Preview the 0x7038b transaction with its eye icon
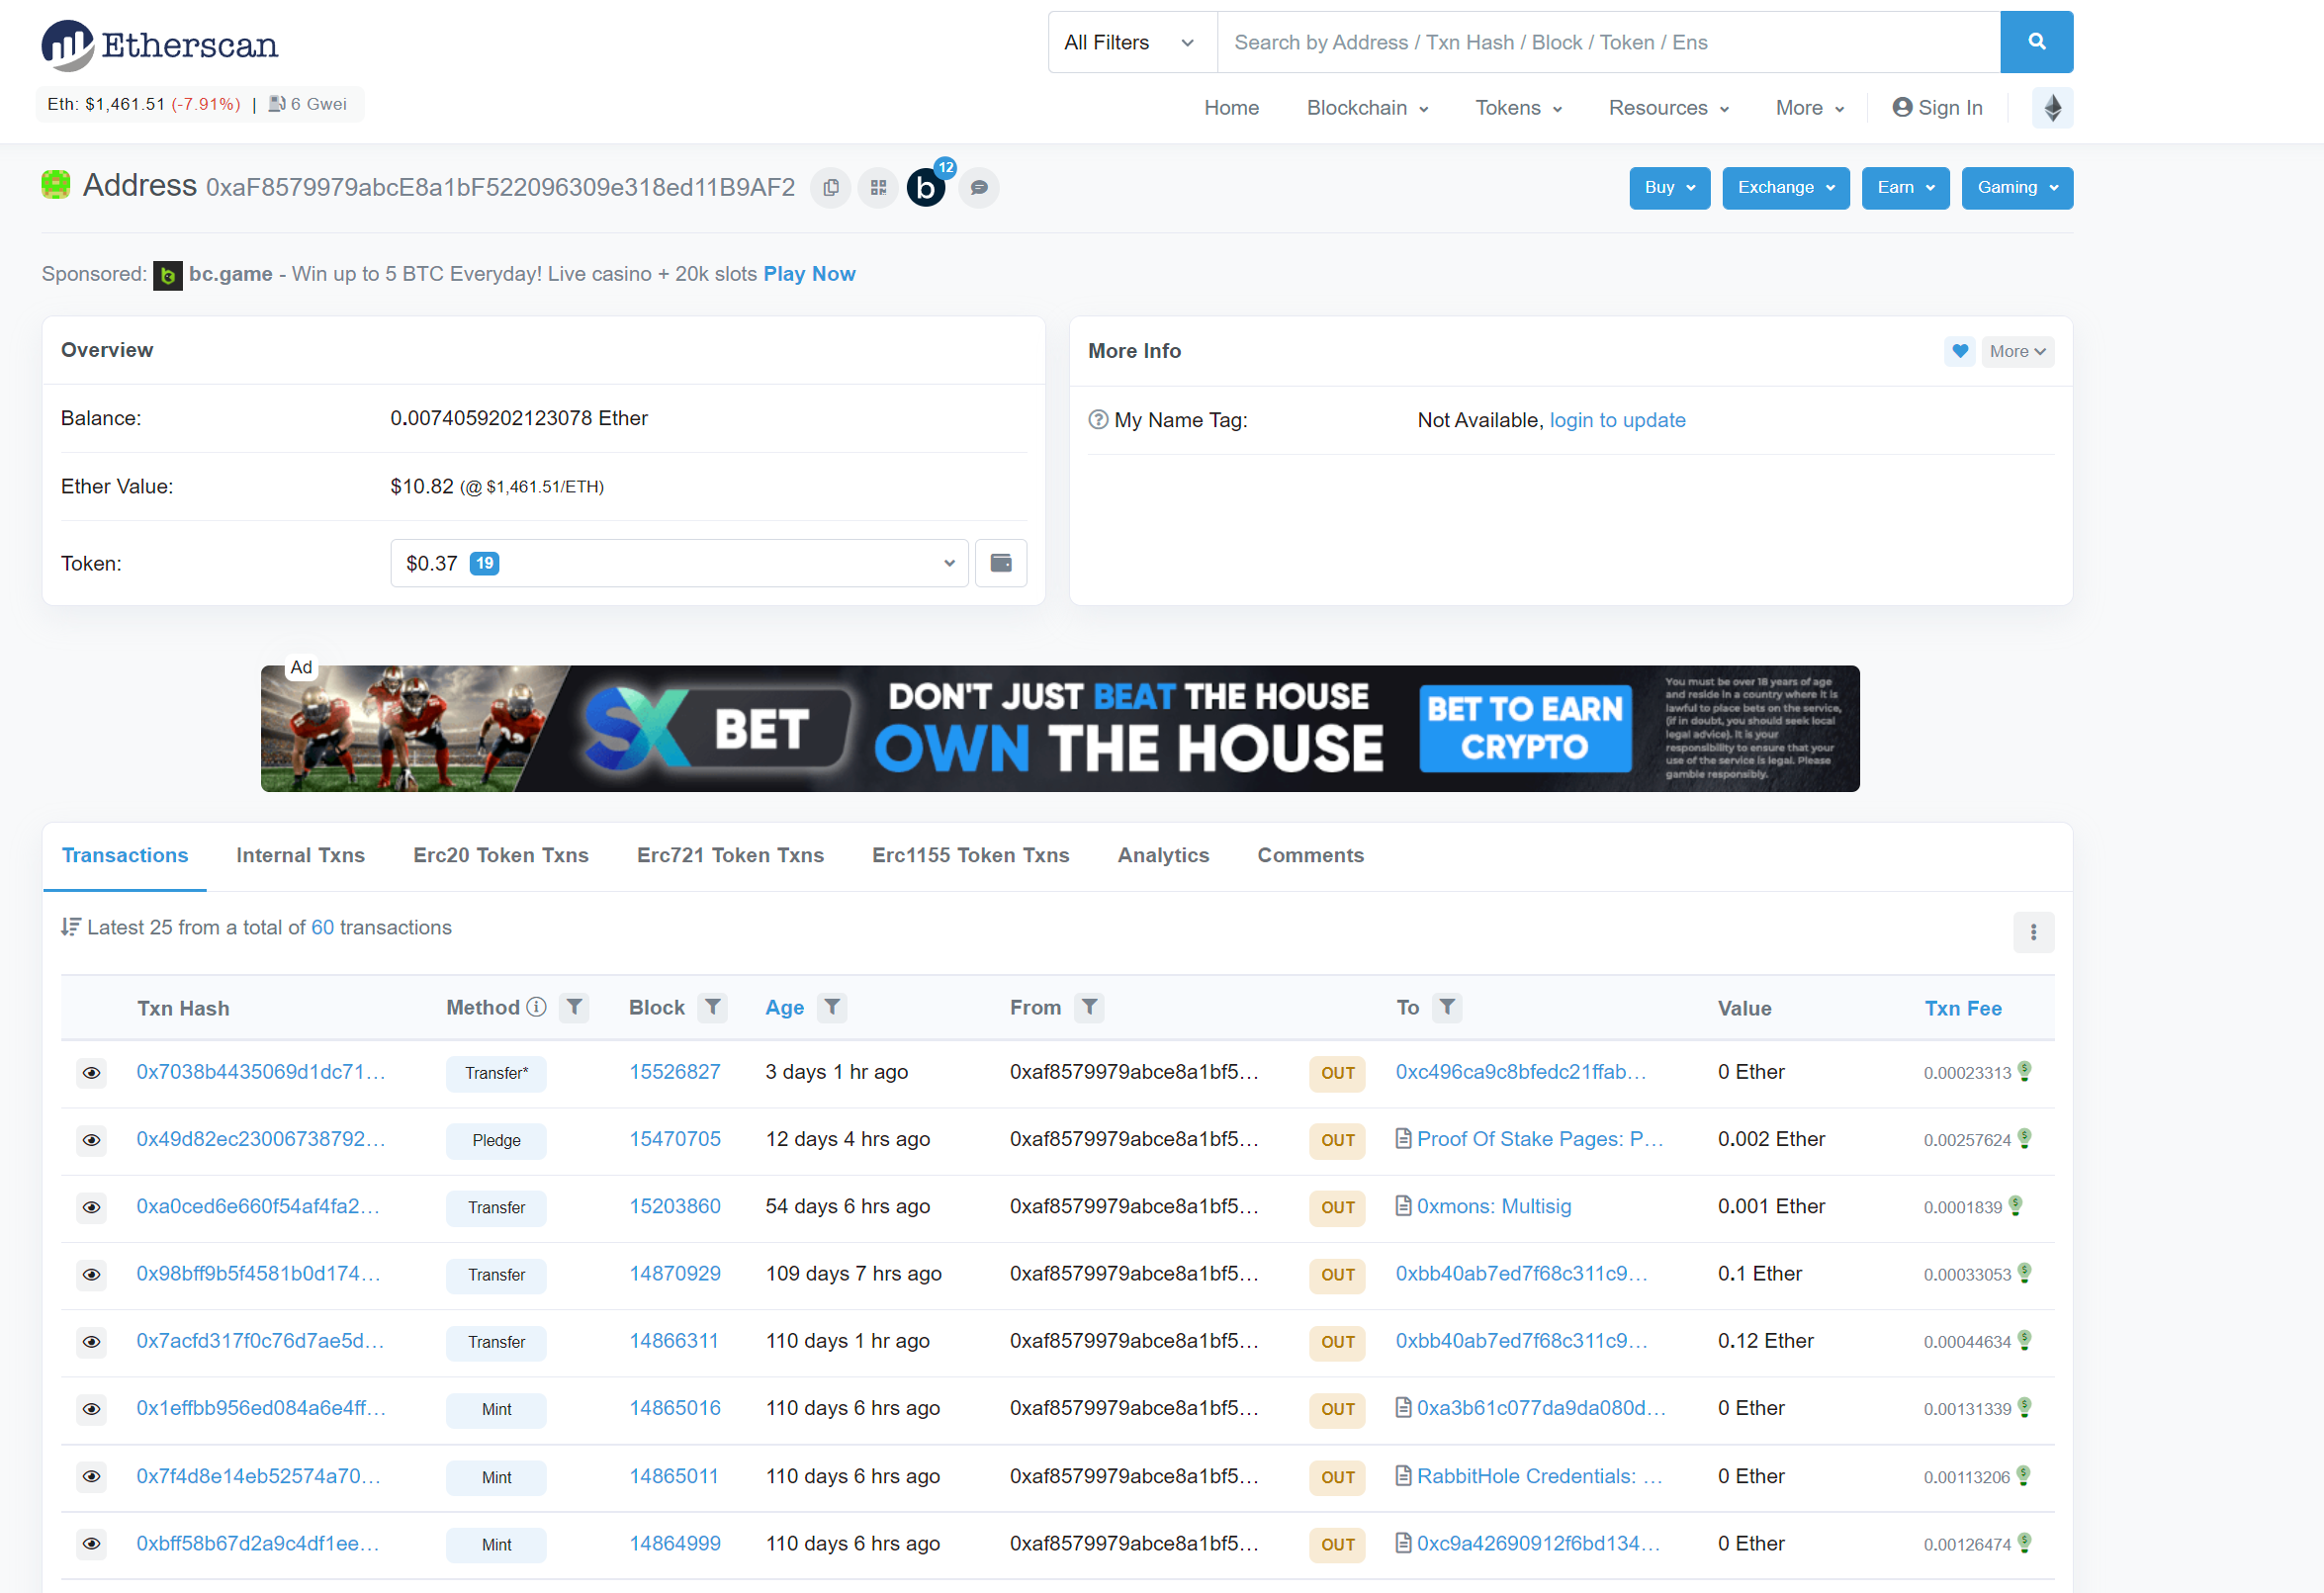Screen dimensions: 2324x1593 [x=91, y=1073]
